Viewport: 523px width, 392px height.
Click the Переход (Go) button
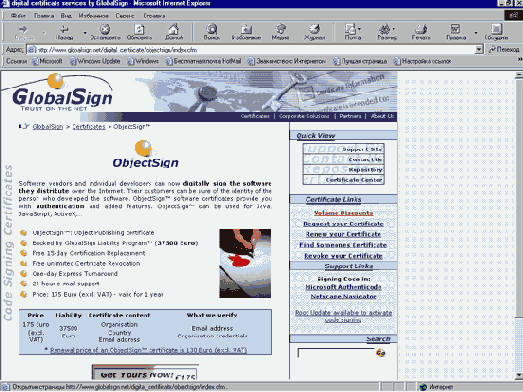[504, 50]
